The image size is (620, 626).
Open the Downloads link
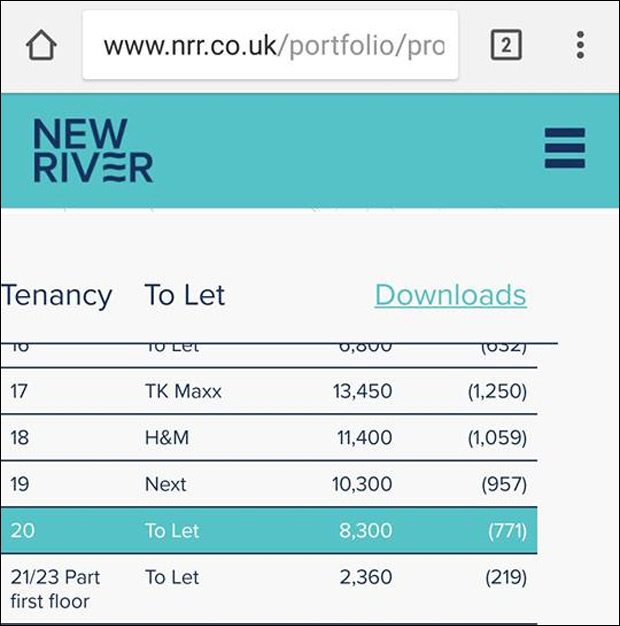tap(450, 295)
